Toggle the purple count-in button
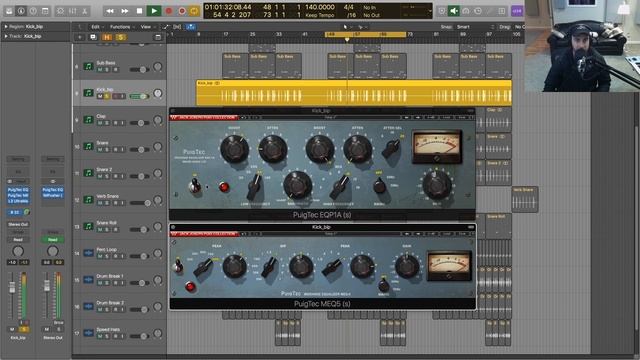This screenshot has width=640, height=360. [517, 11]
